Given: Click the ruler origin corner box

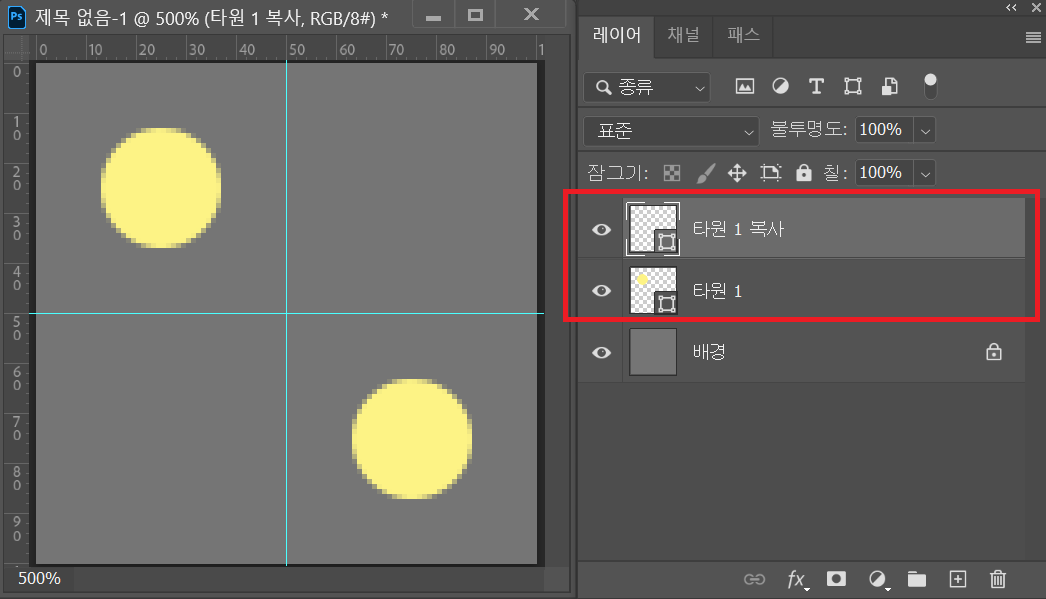Looking at the screenshot, I should 17,48.
